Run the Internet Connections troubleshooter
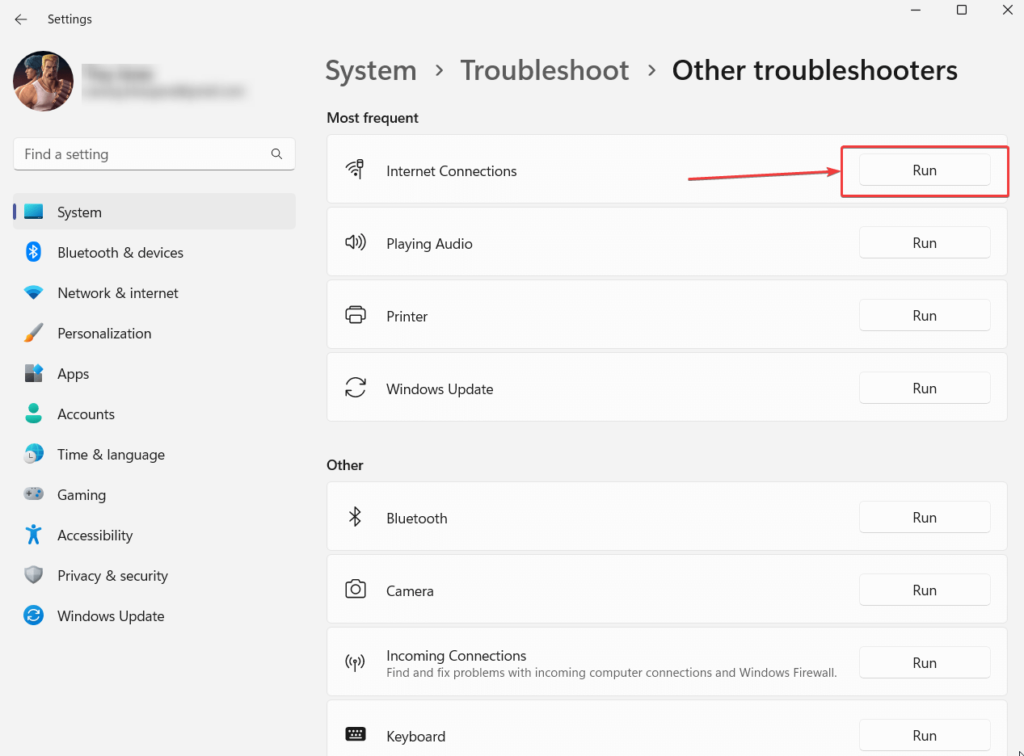Screen dimensions: 1024x756 coord(924,170)
